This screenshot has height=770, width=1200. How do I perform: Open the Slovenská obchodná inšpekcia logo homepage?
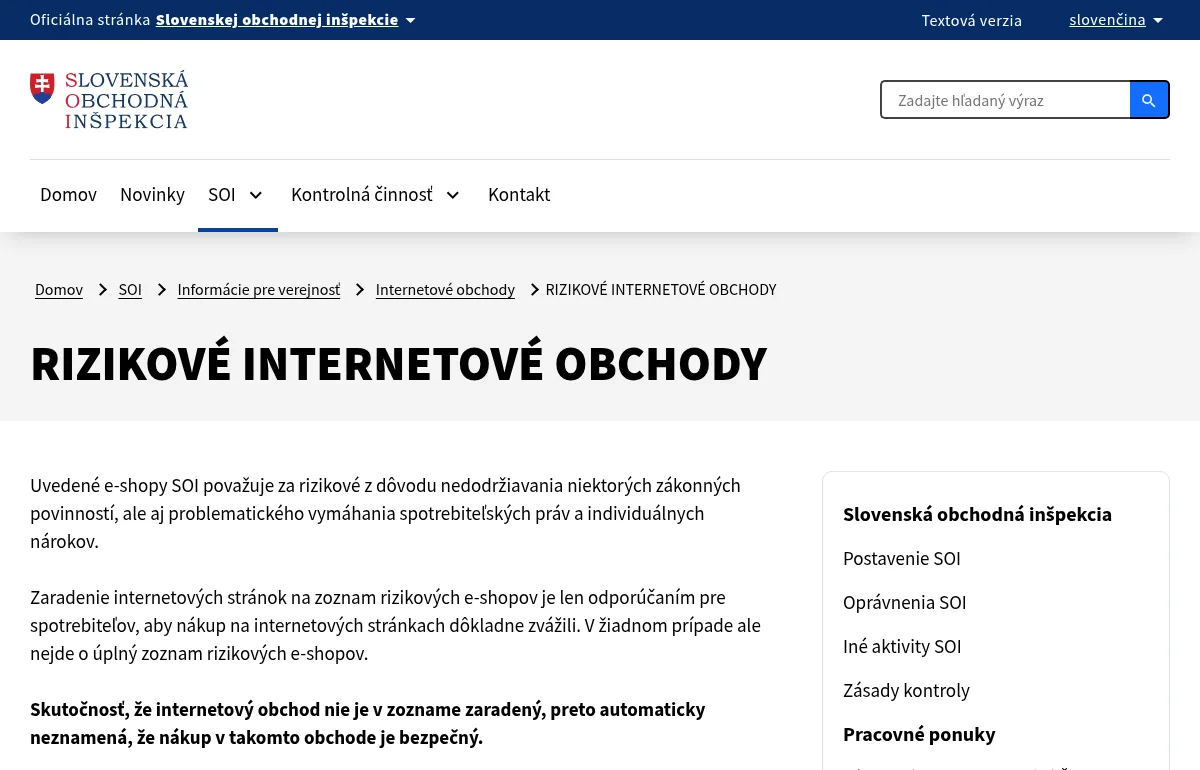pyautogui.click(x=109, y=100)
